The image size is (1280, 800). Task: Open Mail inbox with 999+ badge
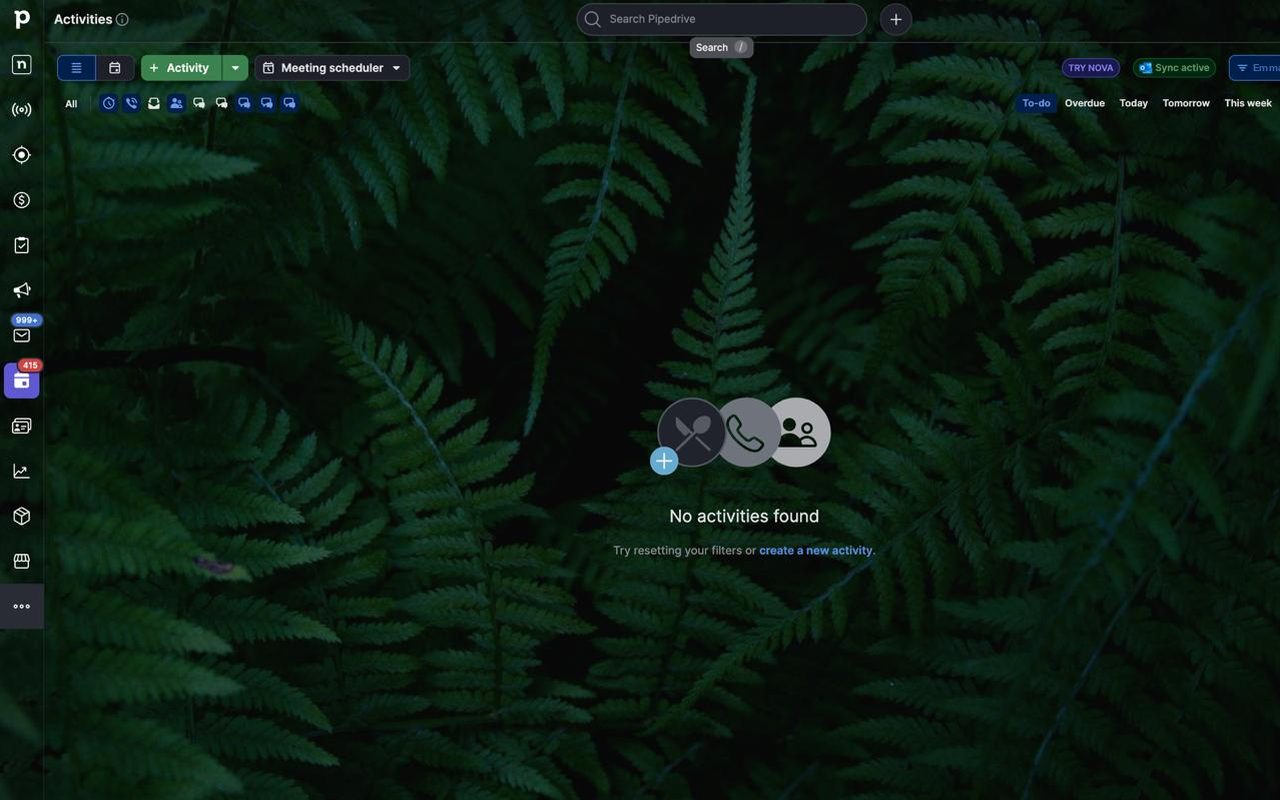(22, 335)
